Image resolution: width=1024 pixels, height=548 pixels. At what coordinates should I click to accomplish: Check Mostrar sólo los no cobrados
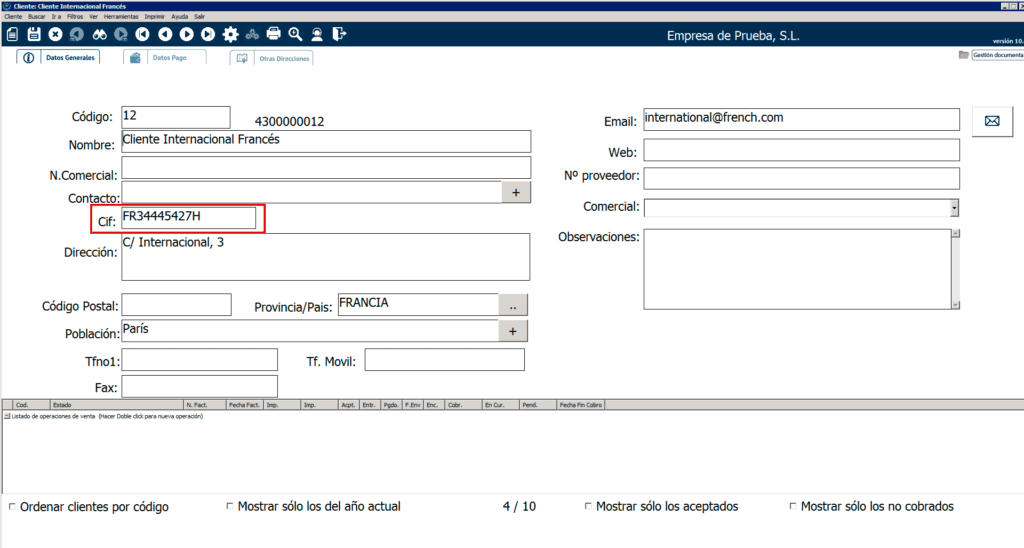point(794,507)
